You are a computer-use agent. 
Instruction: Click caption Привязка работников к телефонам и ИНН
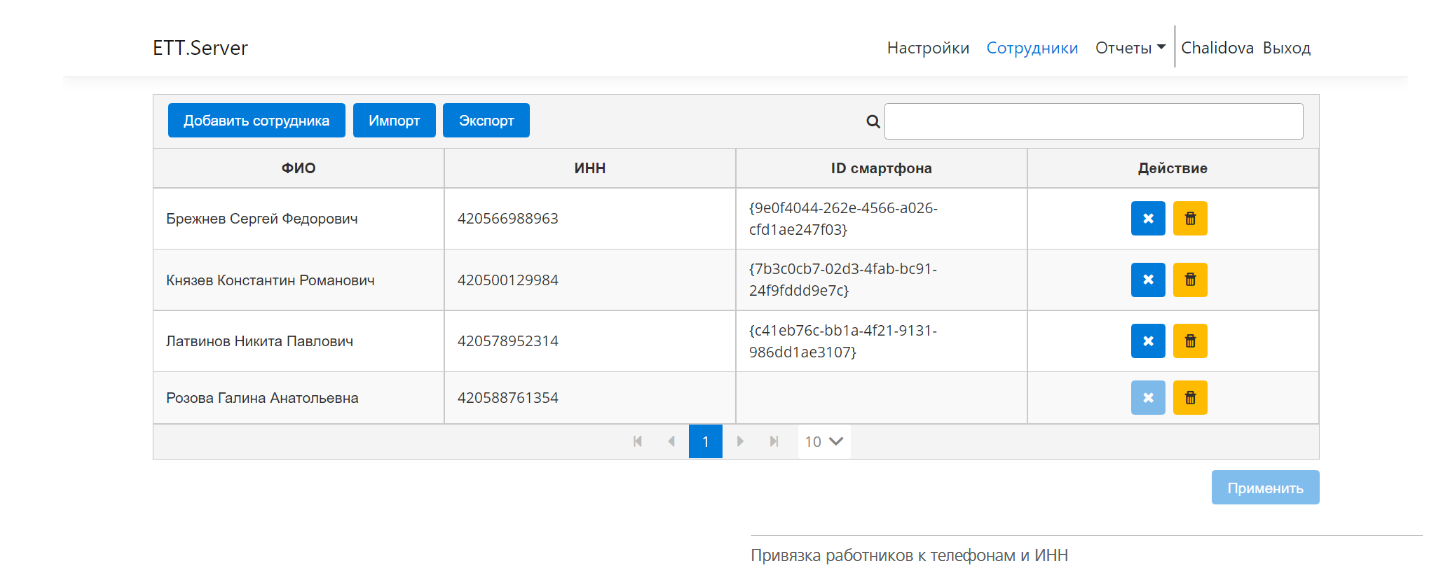[x=910, y=555]
